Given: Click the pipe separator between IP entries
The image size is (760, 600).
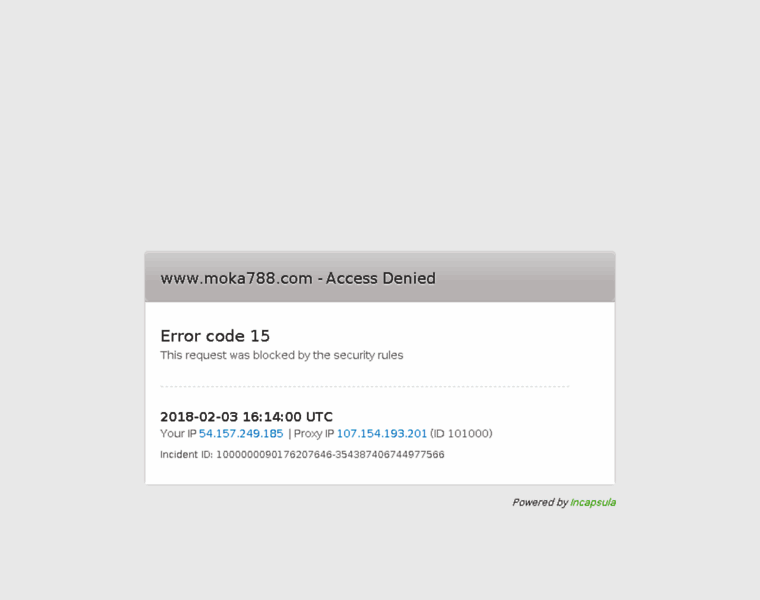Looking at the screenshot, I should point(290,433).
